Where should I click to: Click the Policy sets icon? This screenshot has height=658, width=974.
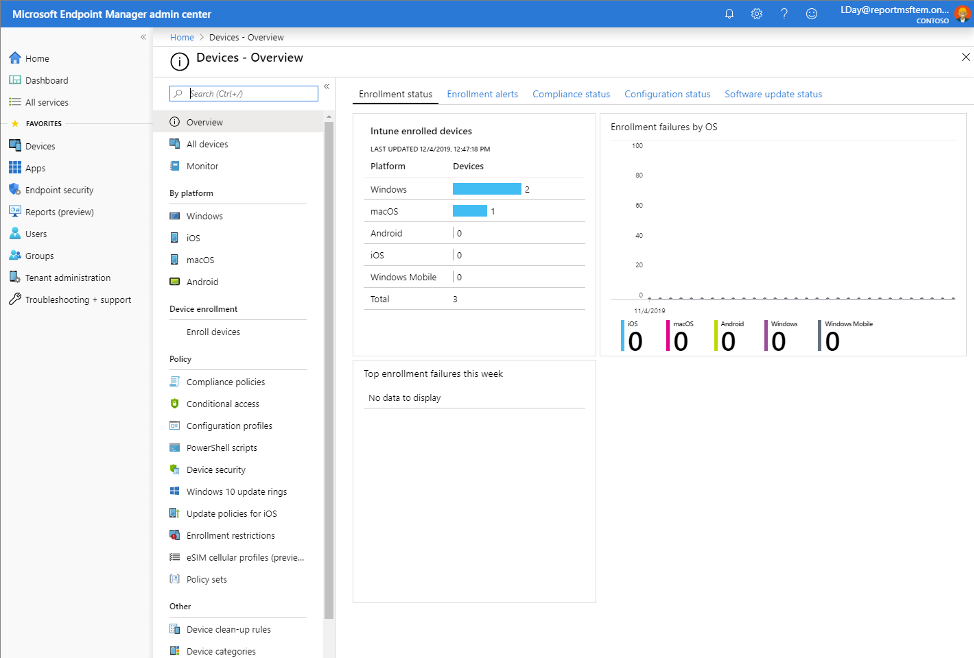tap(175, 579)
